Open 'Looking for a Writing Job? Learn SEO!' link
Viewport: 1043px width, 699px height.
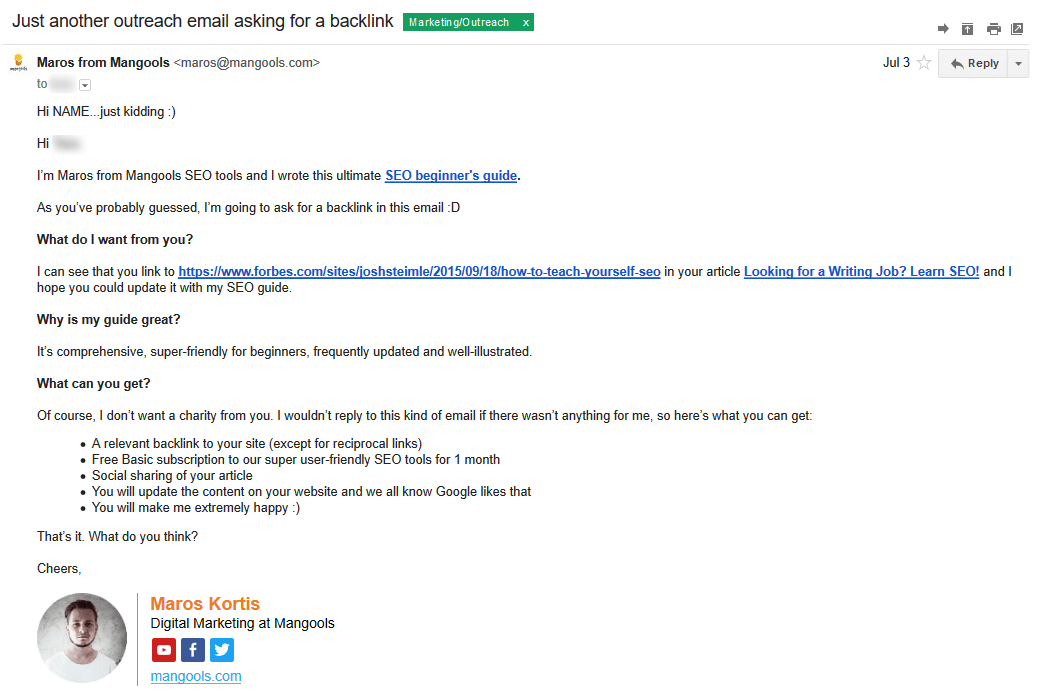pyautogui.click(x=861, y=271)
